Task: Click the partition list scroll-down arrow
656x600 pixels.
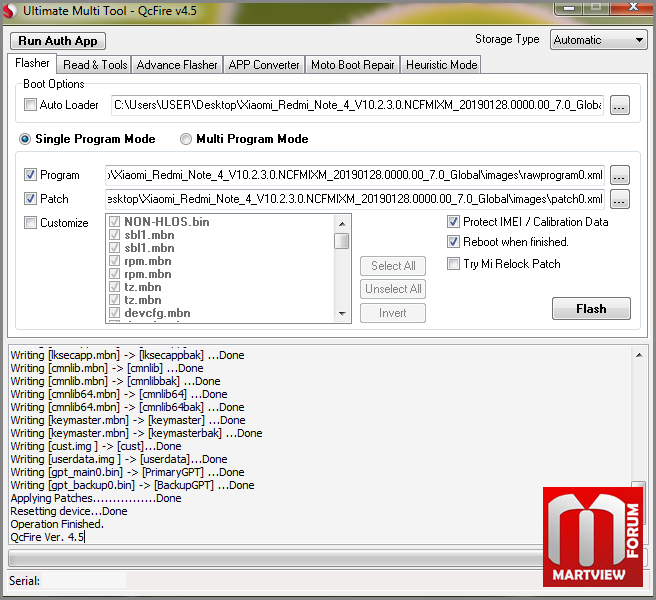Action: tap(343, 313)
